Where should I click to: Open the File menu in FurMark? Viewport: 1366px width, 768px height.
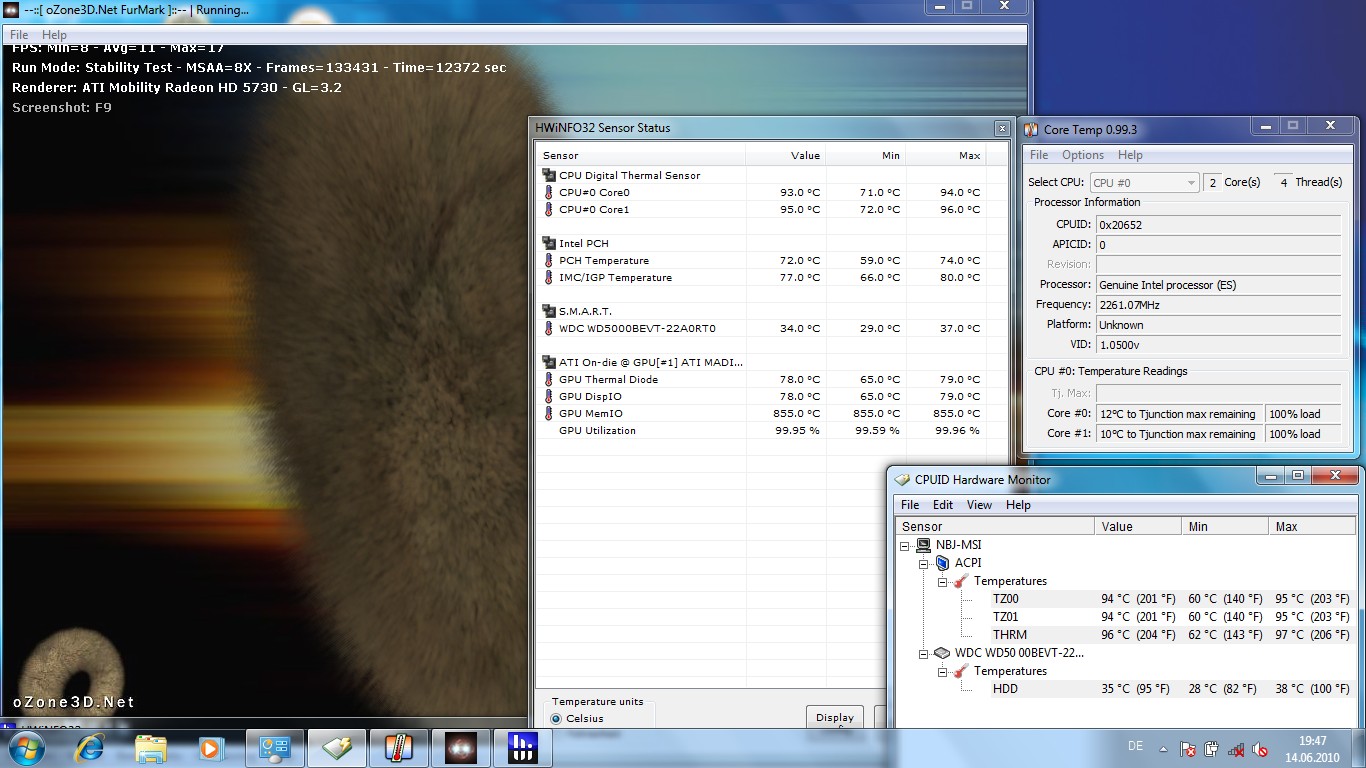19,35
